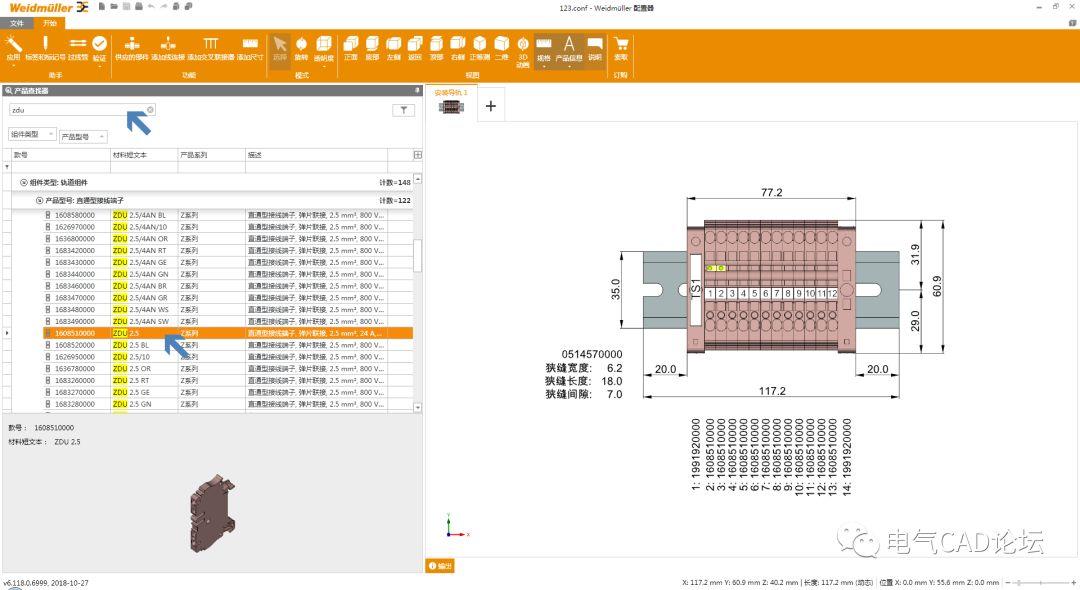This screenshot has height=590, width=1080.
Task: Toggle the filter funnel button
Action: click(403, 111)
